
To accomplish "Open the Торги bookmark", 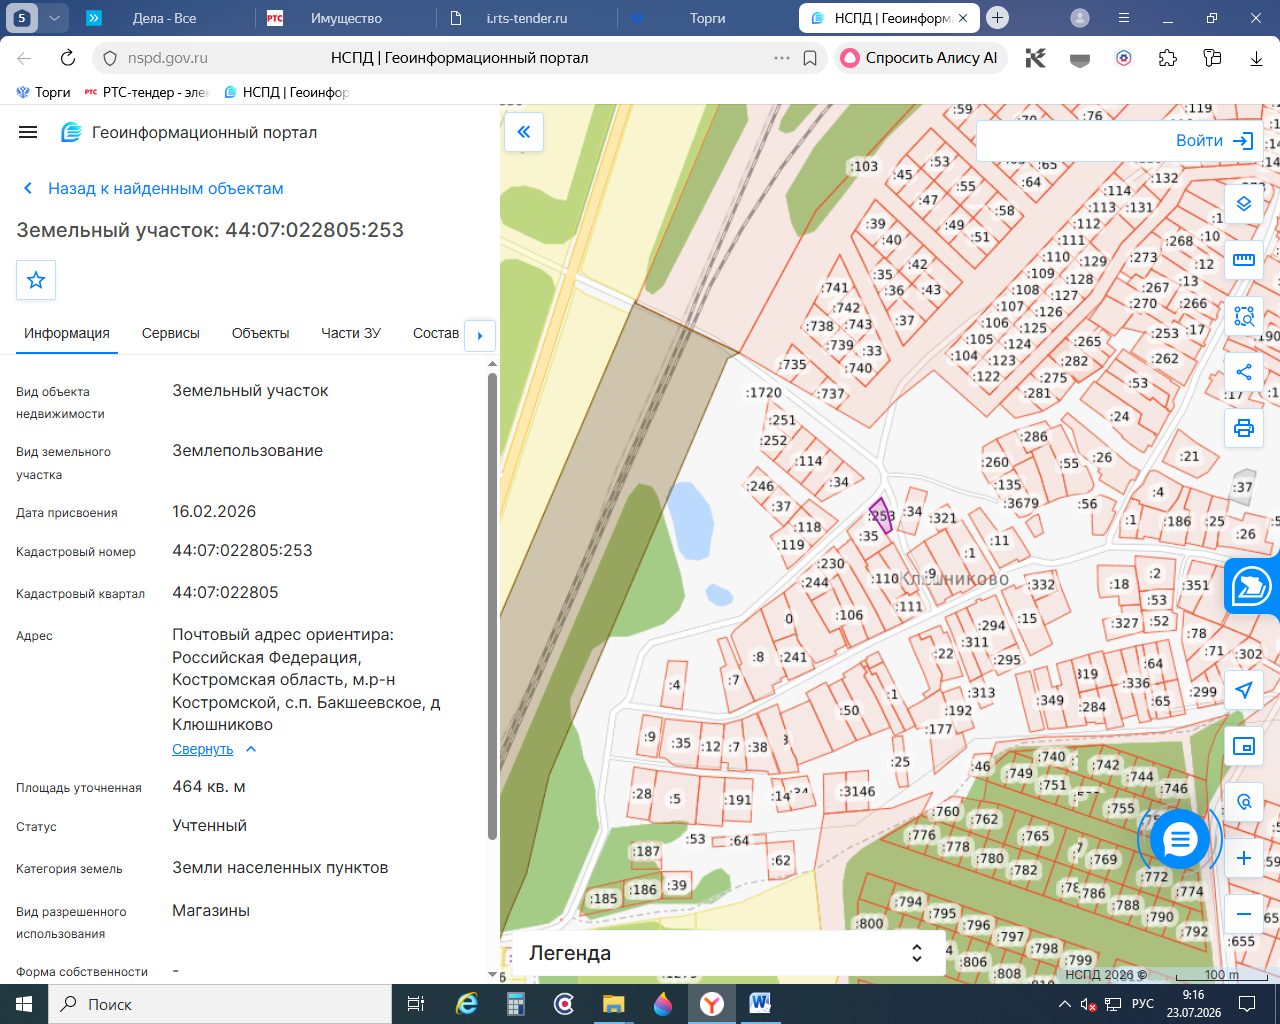I will tap(43, 92).
